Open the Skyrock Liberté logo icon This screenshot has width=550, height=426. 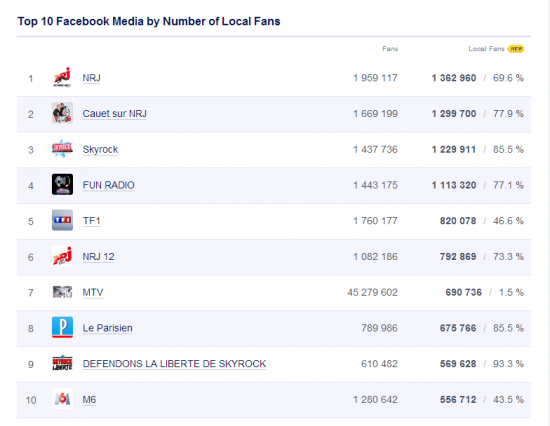pos(62,363)
